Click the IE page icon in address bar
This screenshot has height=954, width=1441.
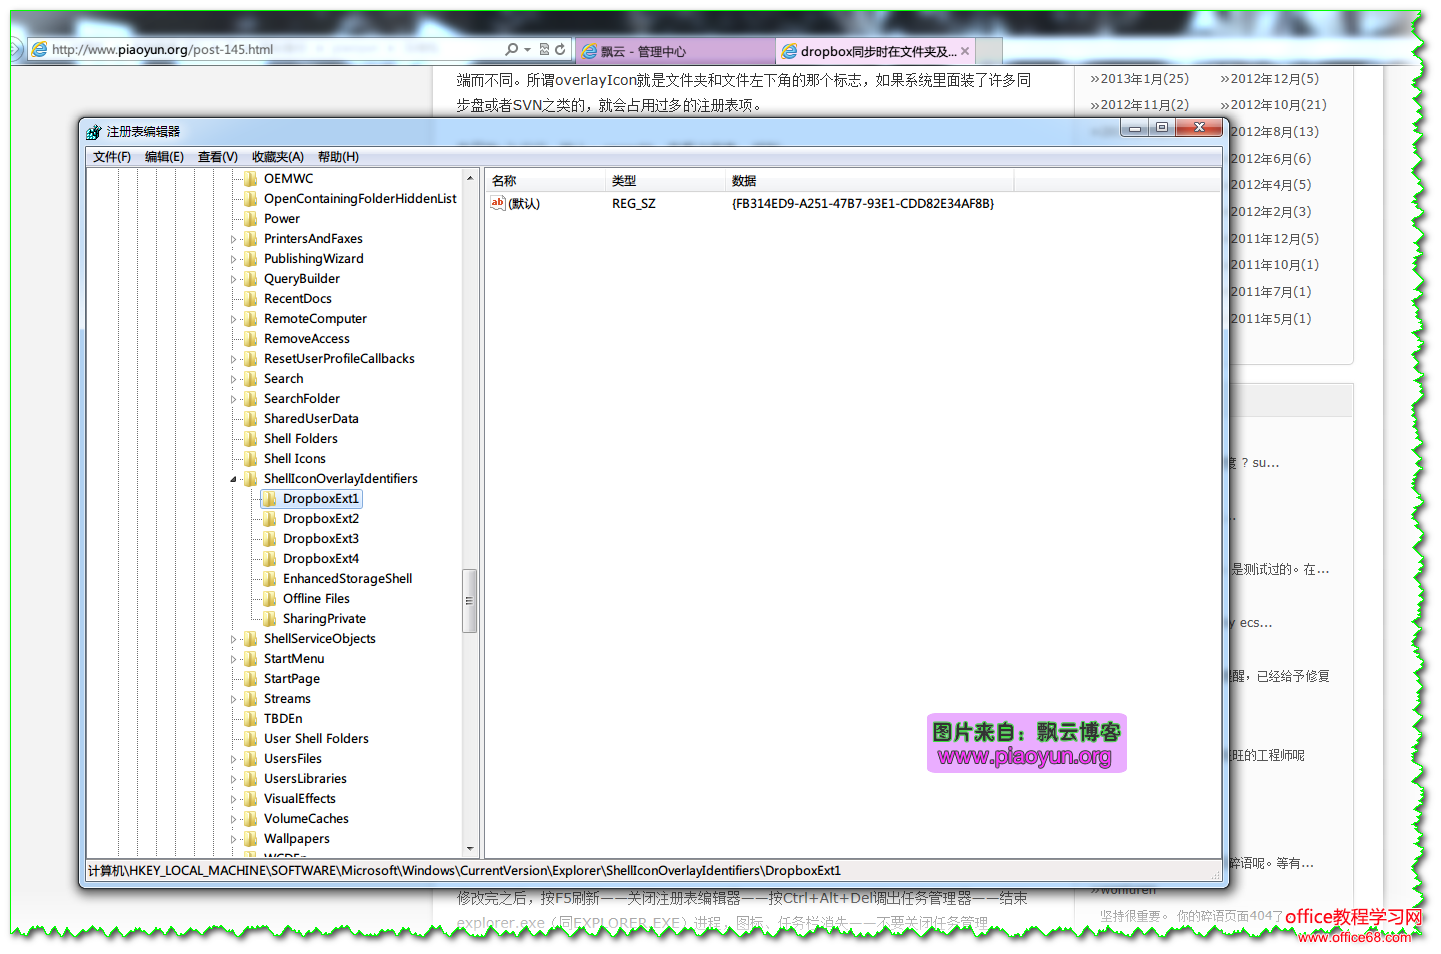point(39,49)
